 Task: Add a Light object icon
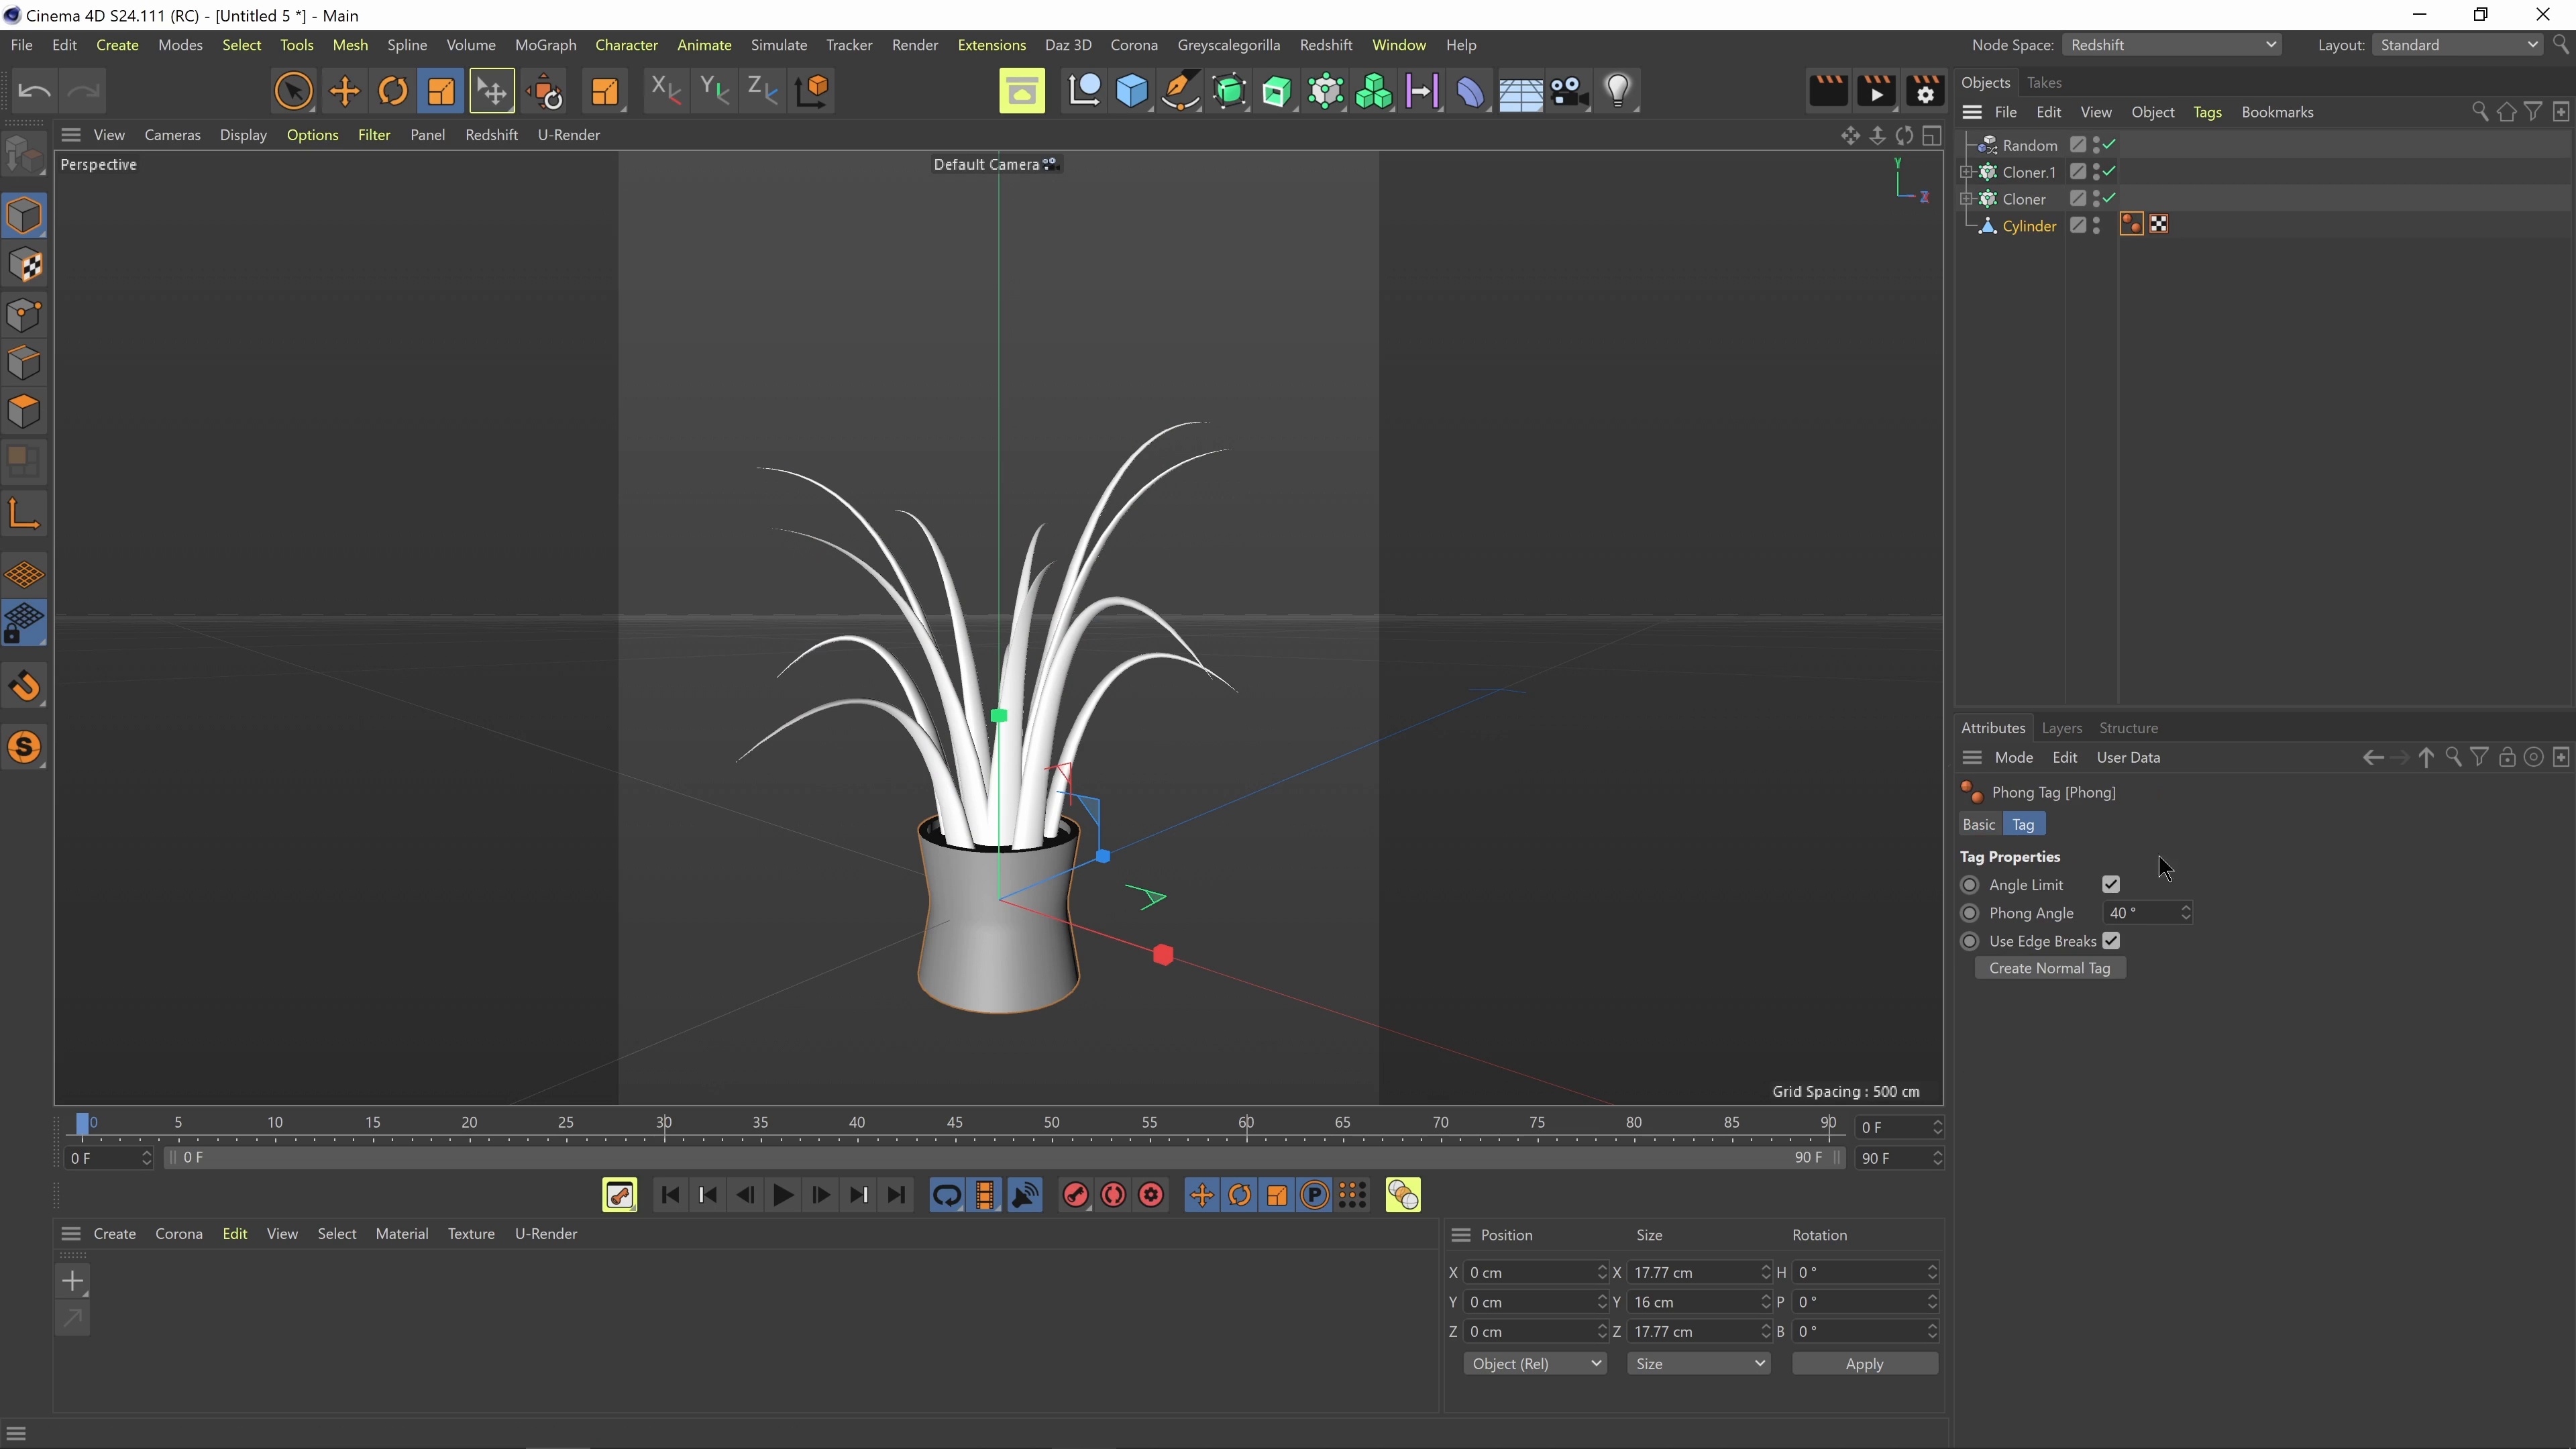(1618, 91)
